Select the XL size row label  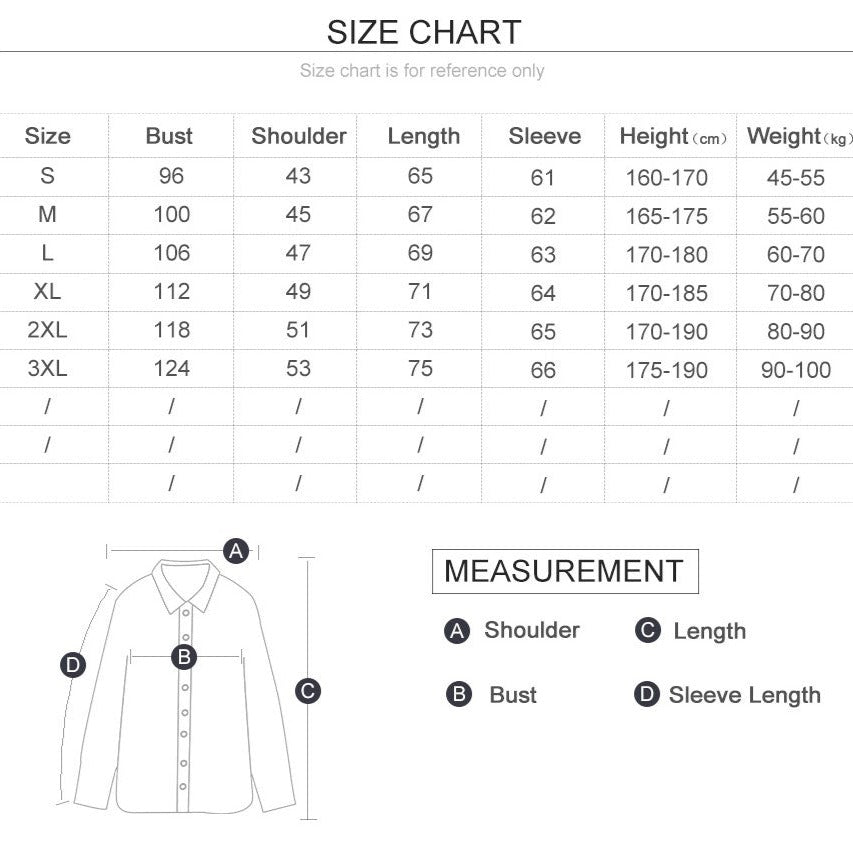coord(47,291)
